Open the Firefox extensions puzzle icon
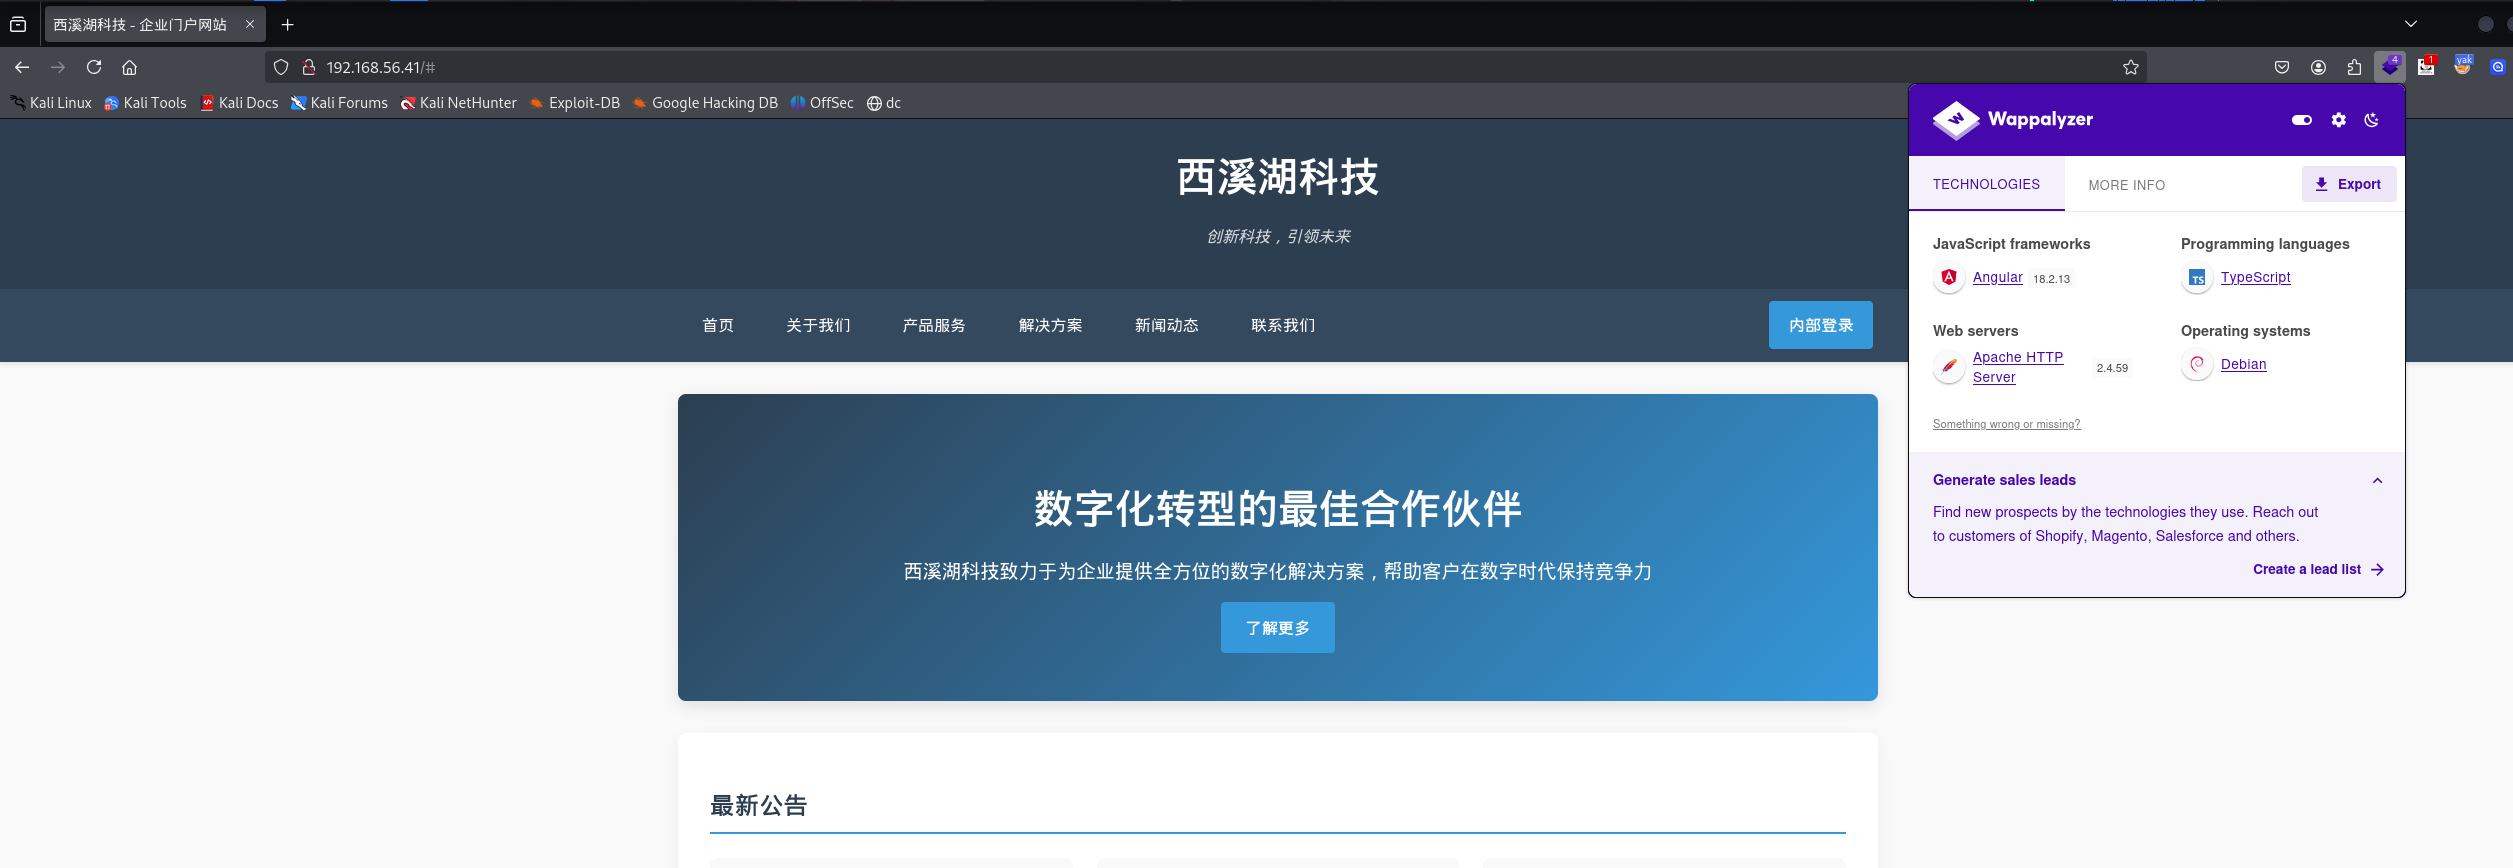This screenshot has height=868, width=2513. [2354, 67]
